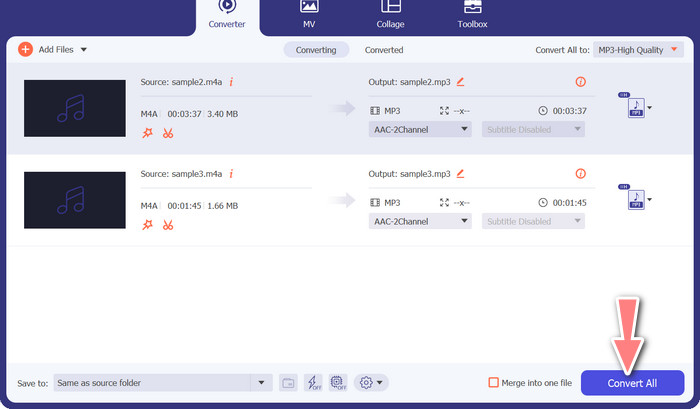The width and height of the screenshot is (700, 409).
Task: Open Convert All to MP3-High Quality dropdown
Action: pos(638,50)
